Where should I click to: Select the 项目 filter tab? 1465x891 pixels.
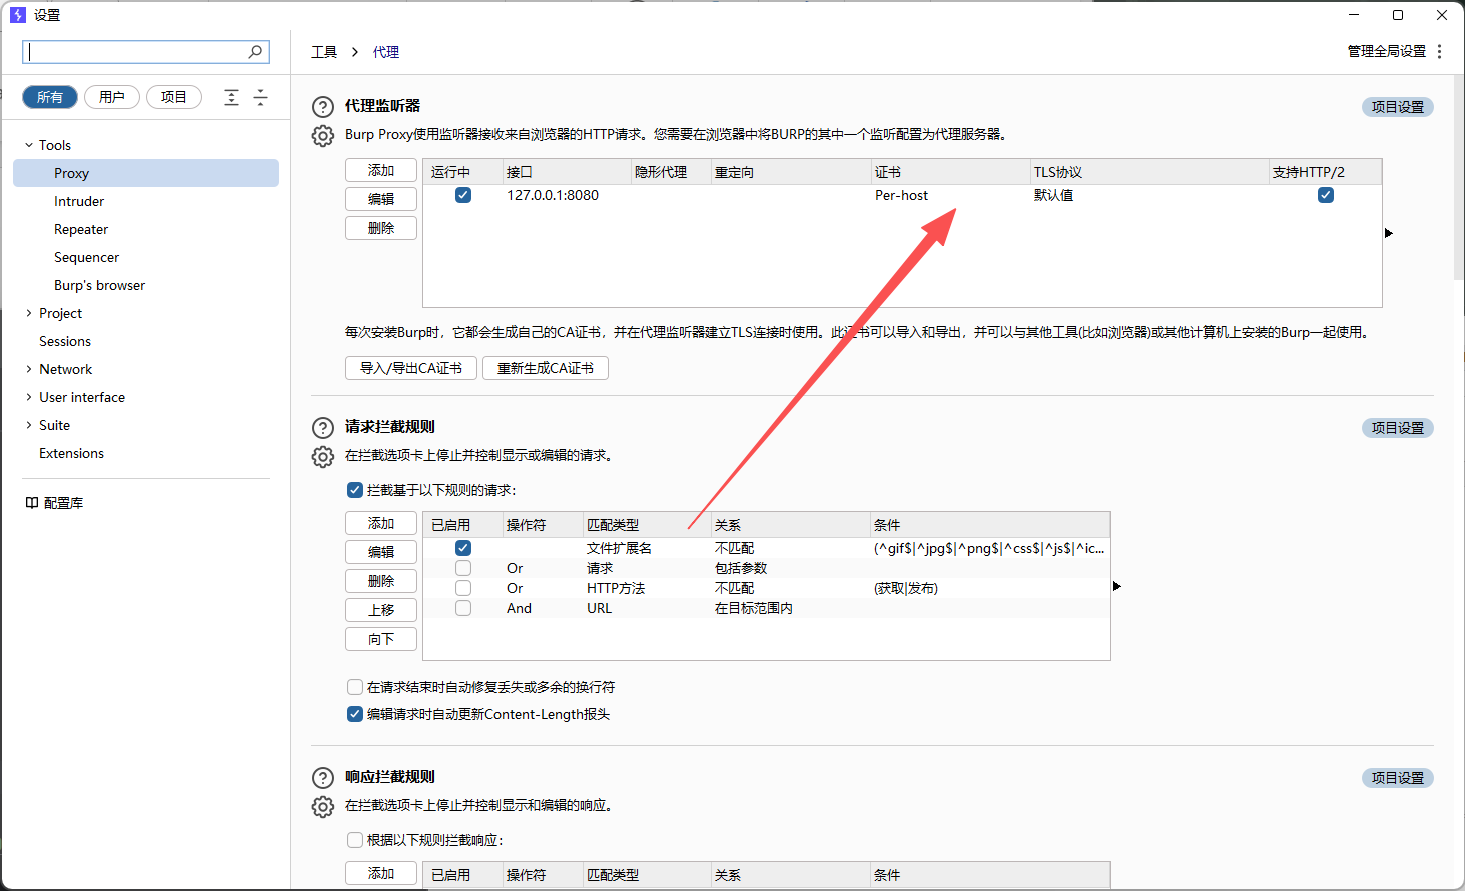point(173,96)
